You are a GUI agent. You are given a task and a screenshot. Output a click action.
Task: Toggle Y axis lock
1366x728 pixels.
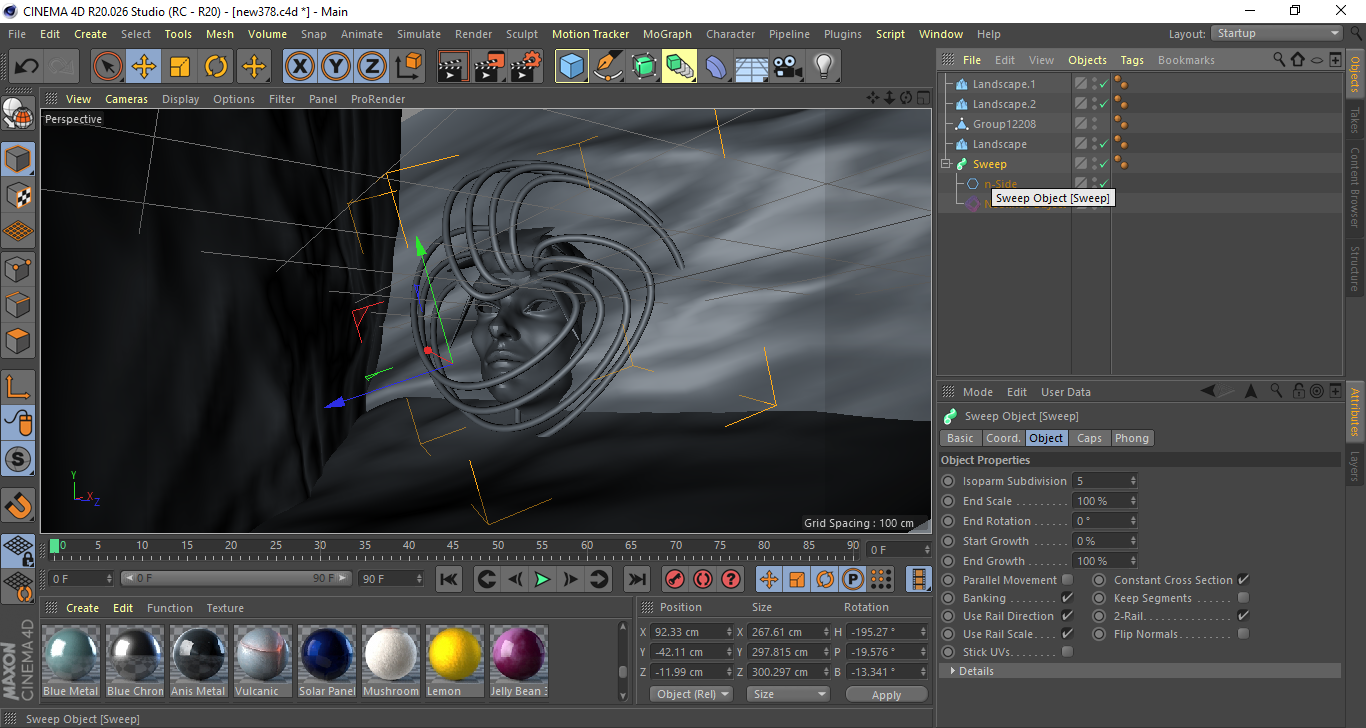[336, 67]
